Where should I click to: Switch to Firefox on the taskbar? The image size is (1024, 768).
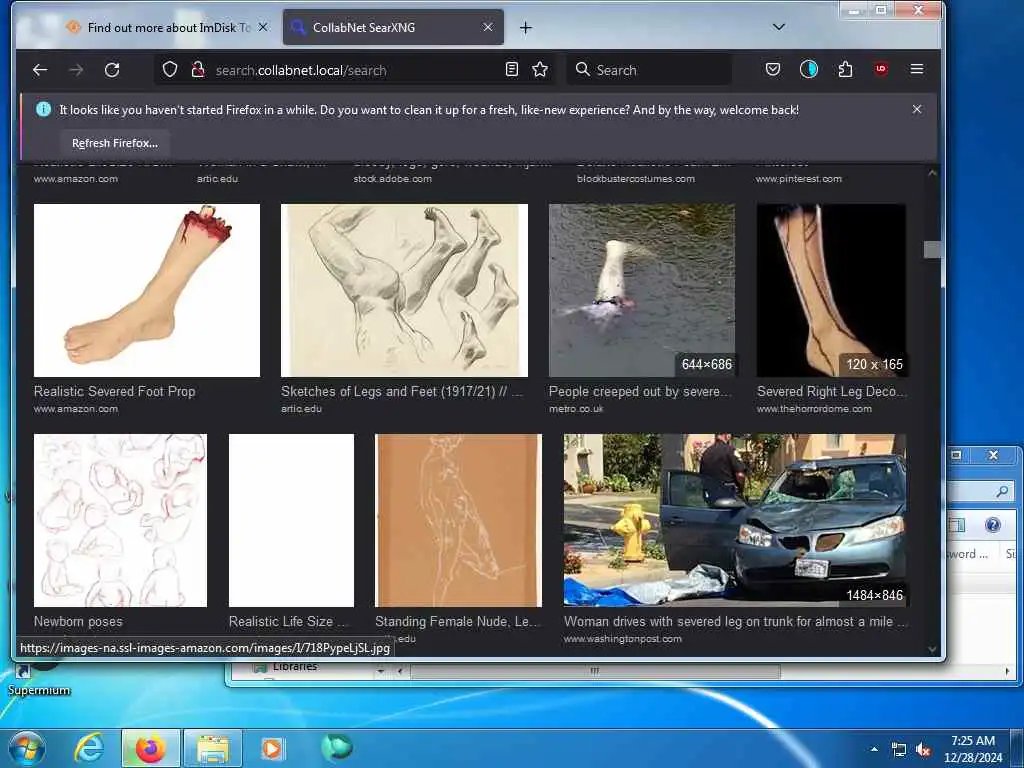150,748
